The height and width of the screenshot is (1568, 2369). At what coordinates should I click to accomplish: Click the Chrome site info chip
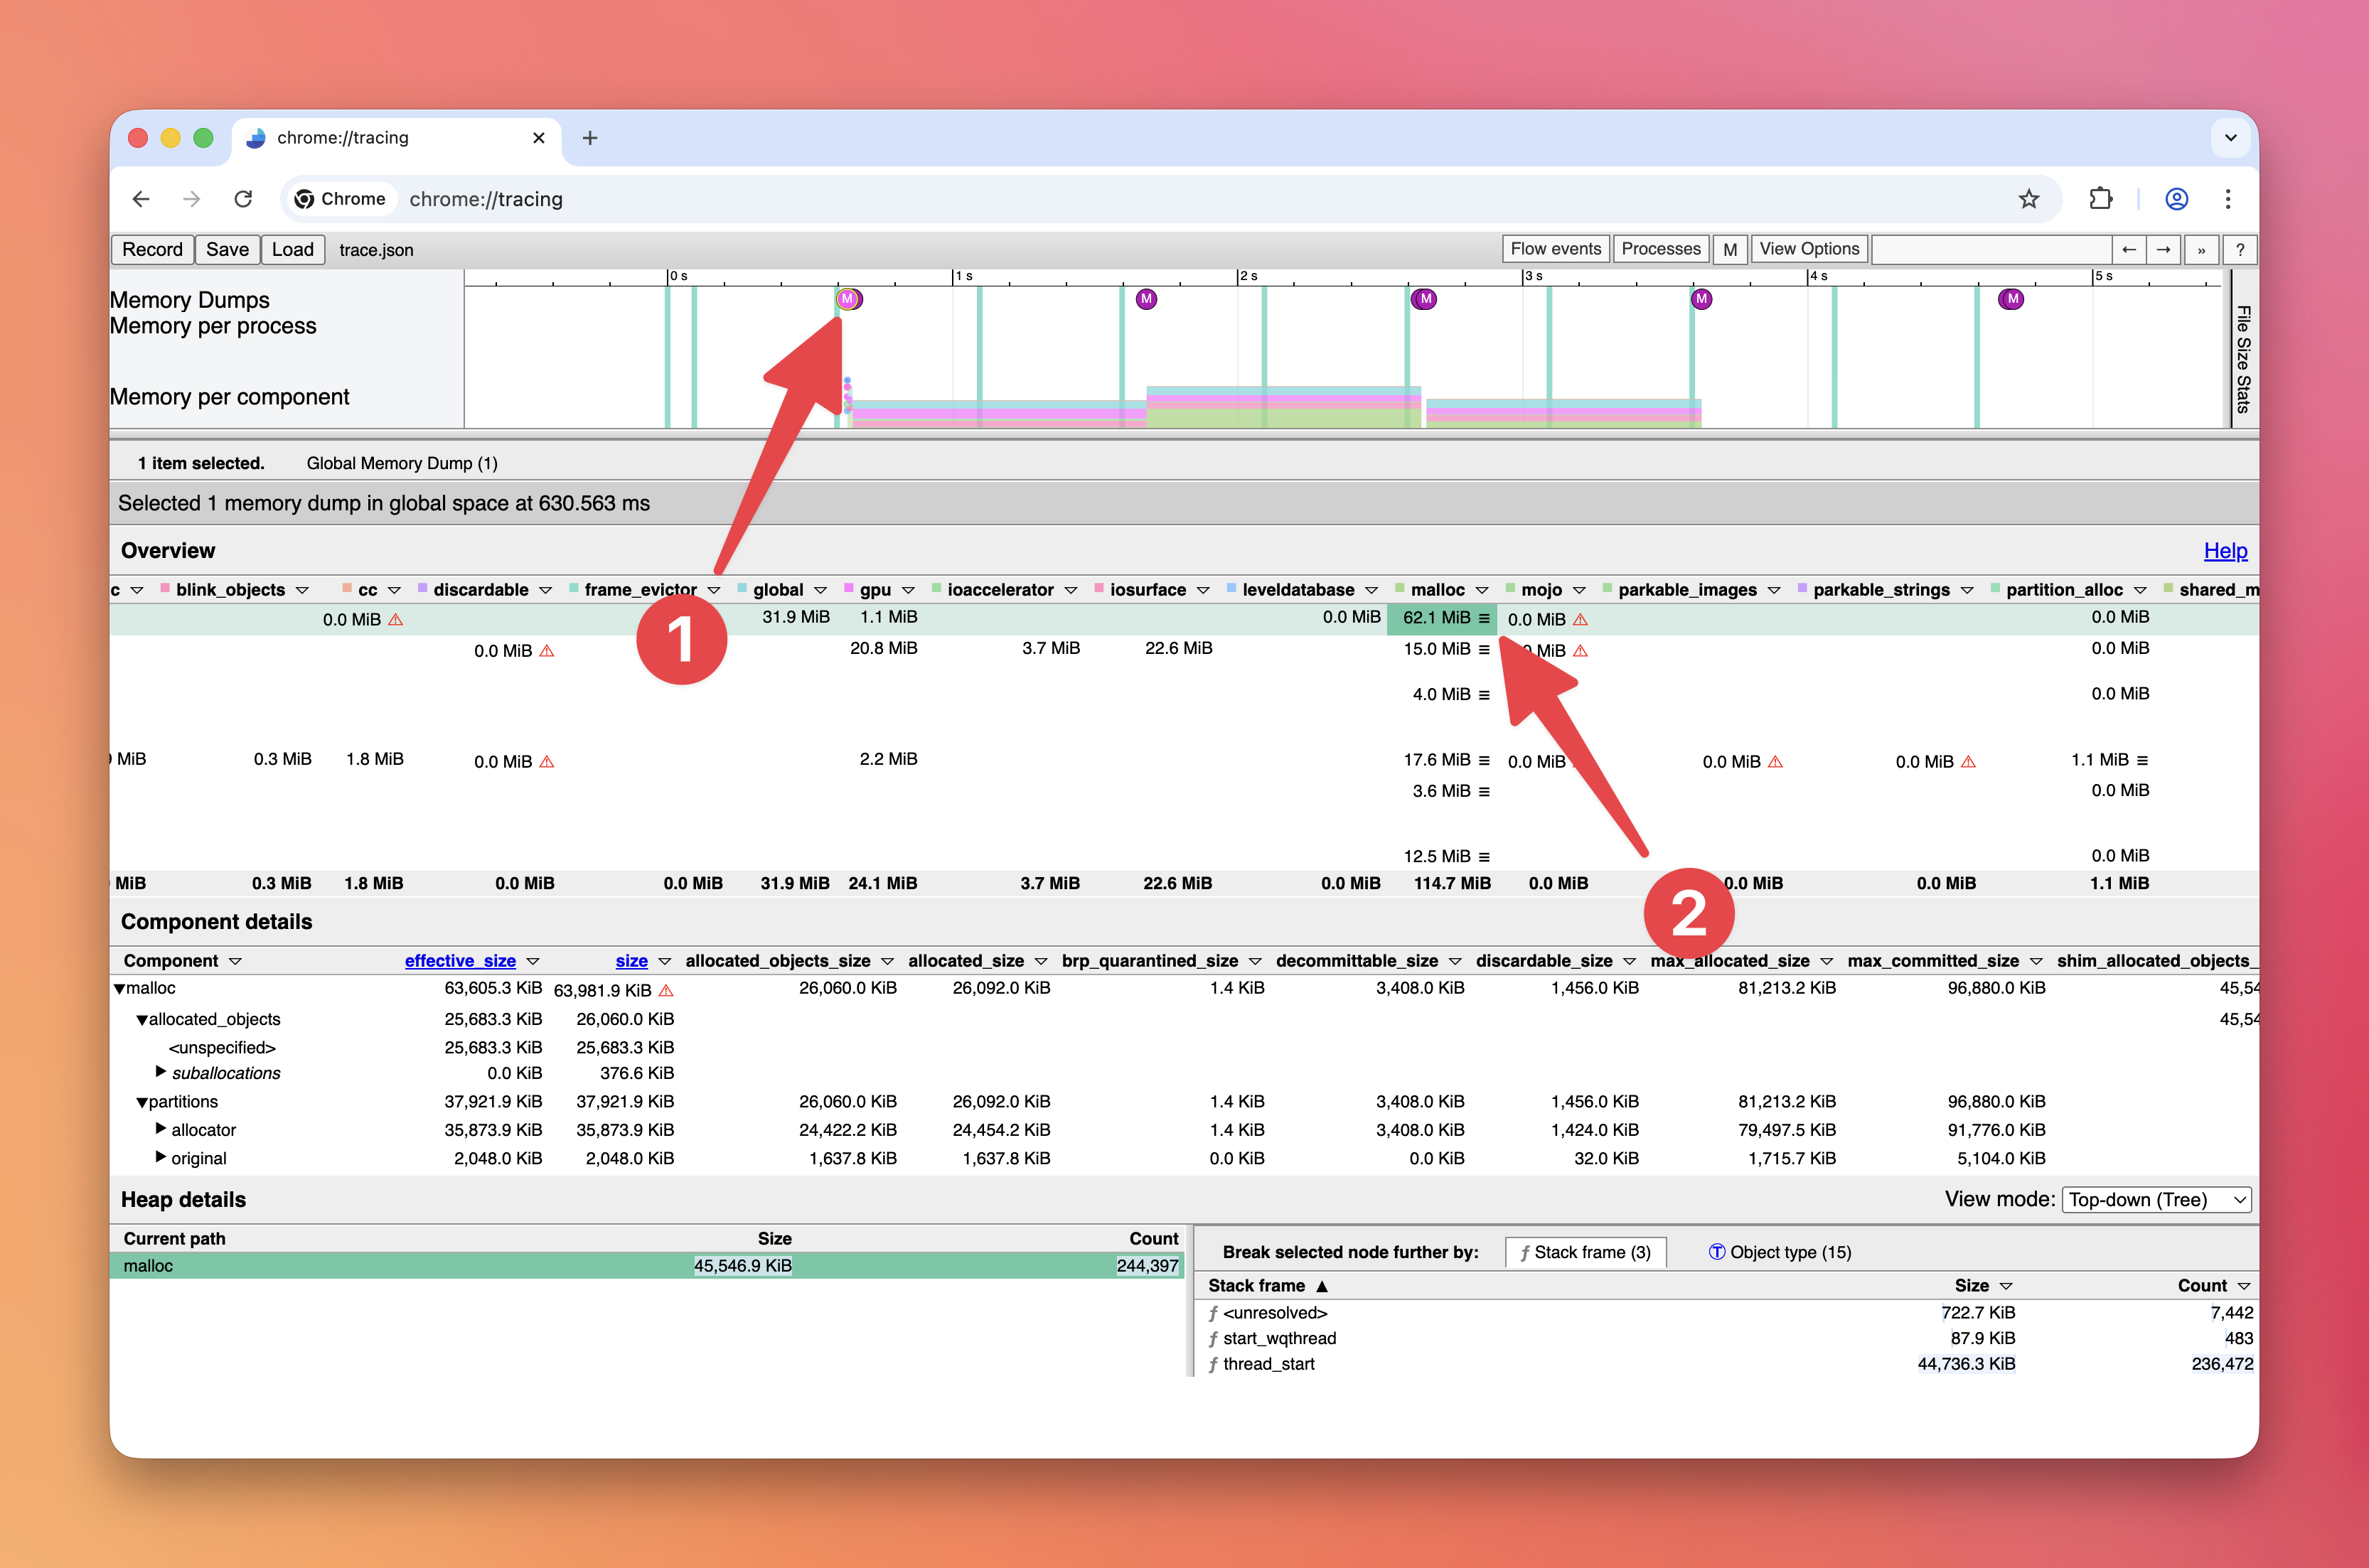click(x=341, y=199)
